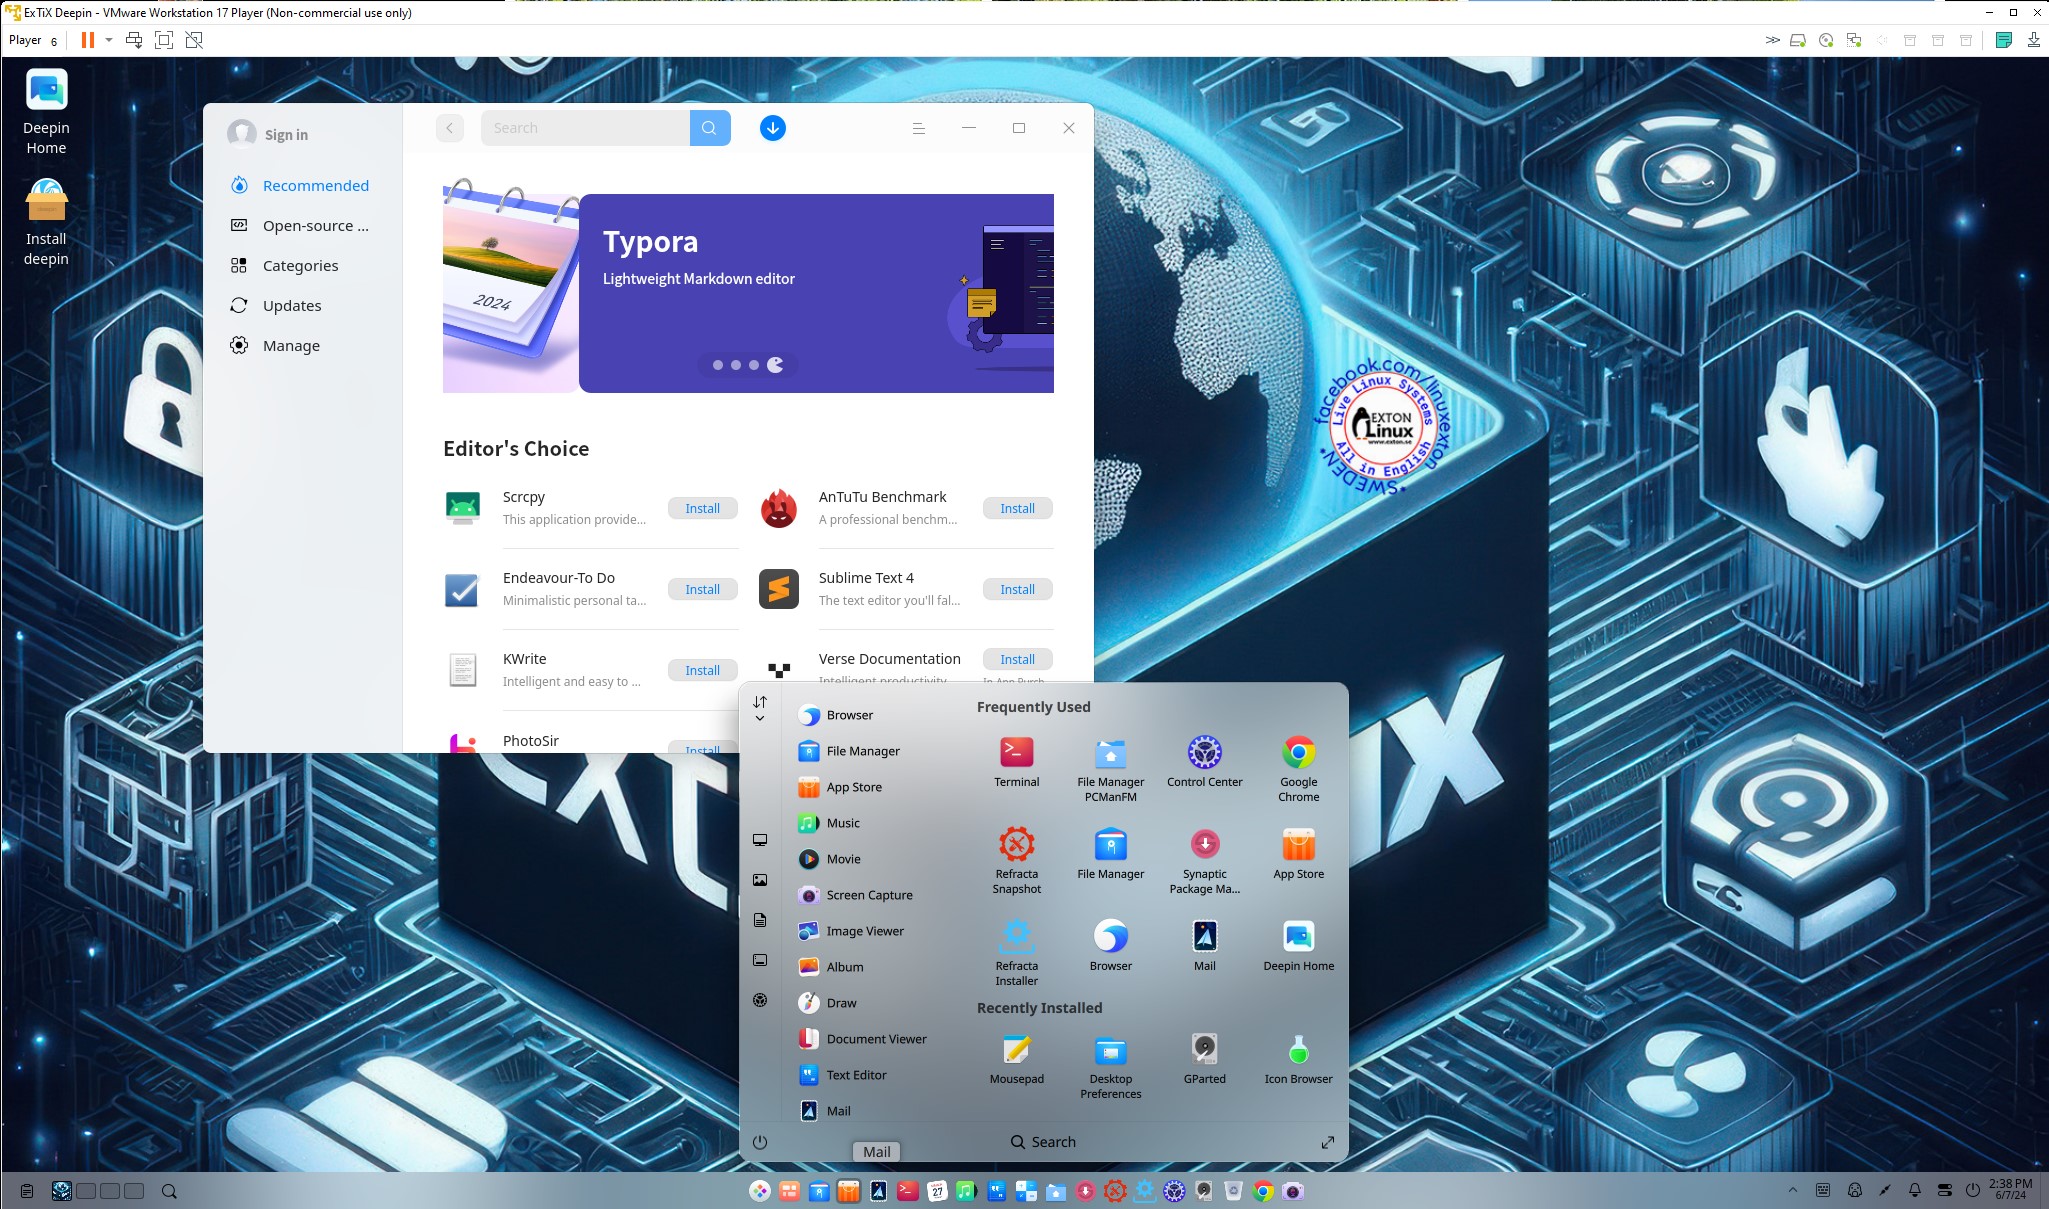Open VMware power options dropdown arrow
This screenshot has height=1209, width=2049.
[109, 40]
